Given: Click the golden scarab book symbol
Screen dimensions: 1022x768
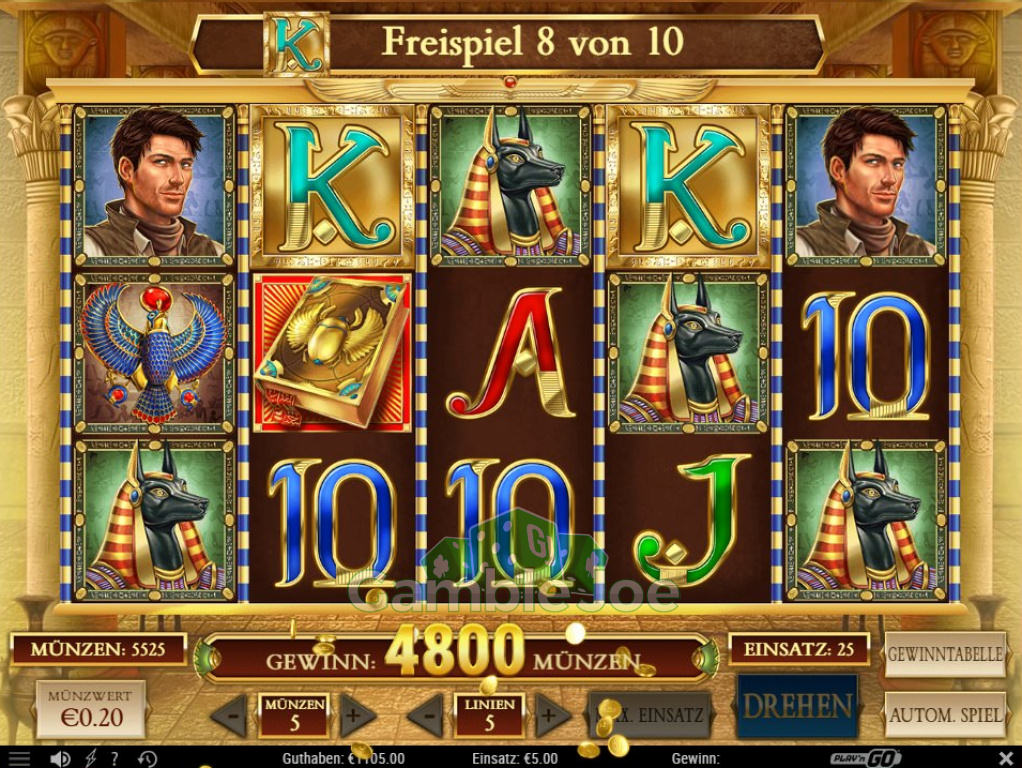Looking at the screenshot, I should [x=332, y=353].
